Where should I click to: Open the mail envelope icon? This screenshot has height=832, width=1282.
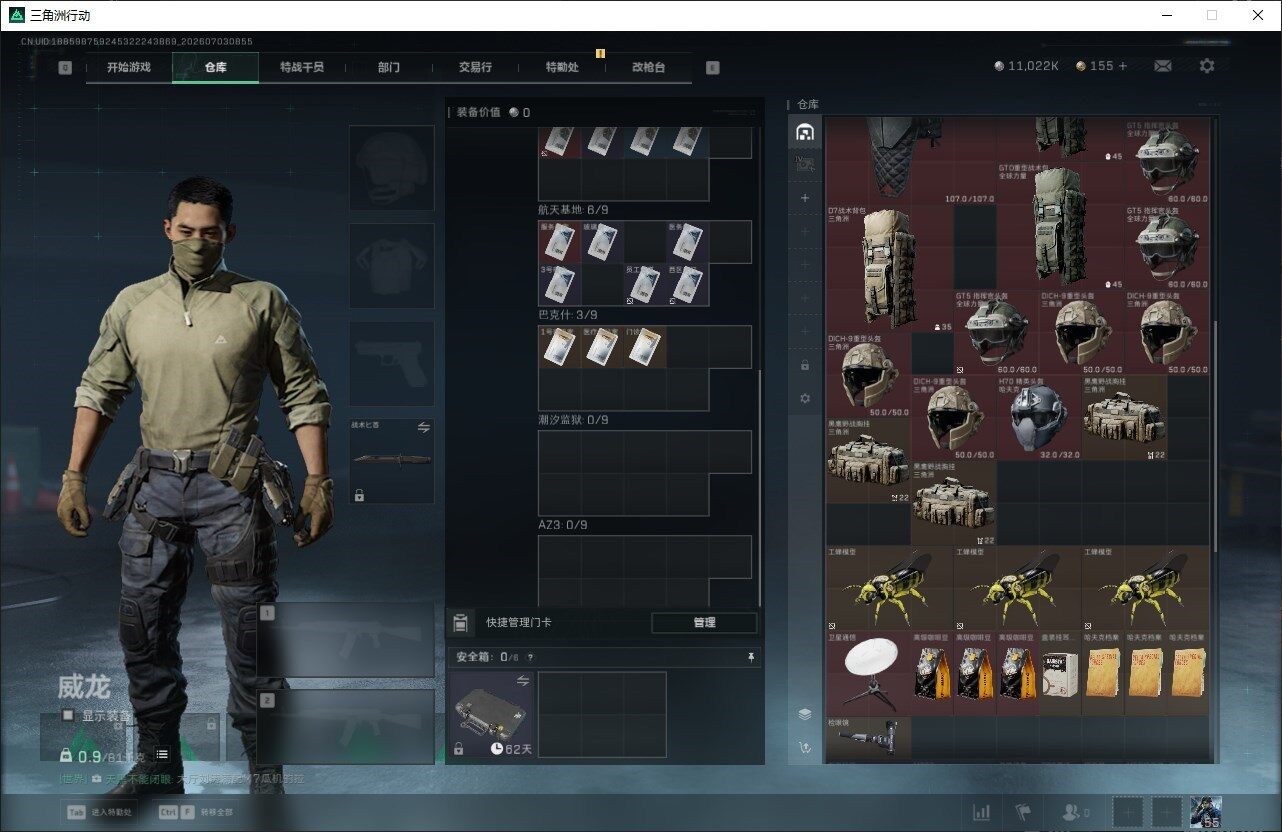[1163, 66]
